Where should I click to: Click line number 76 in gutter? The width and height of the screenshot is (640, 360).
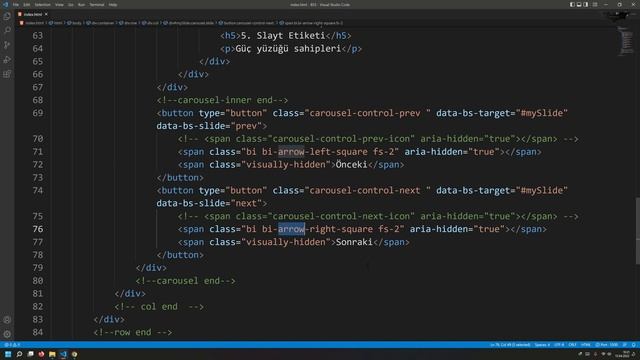38,229
